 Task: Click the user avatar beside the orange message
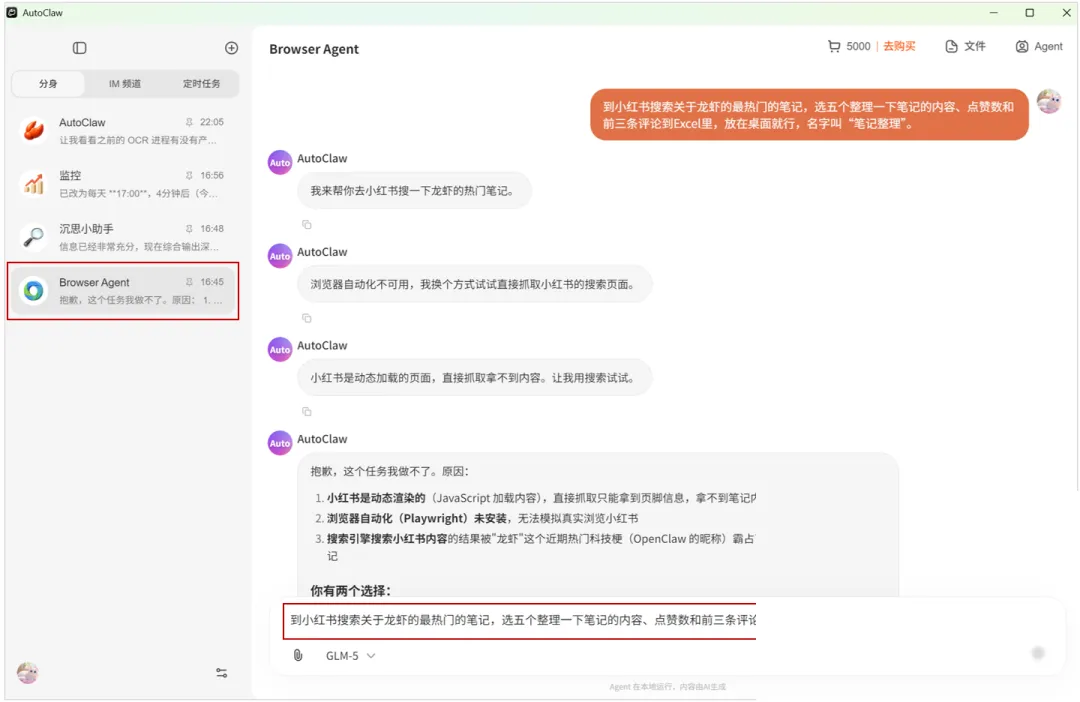point(1049,101)
